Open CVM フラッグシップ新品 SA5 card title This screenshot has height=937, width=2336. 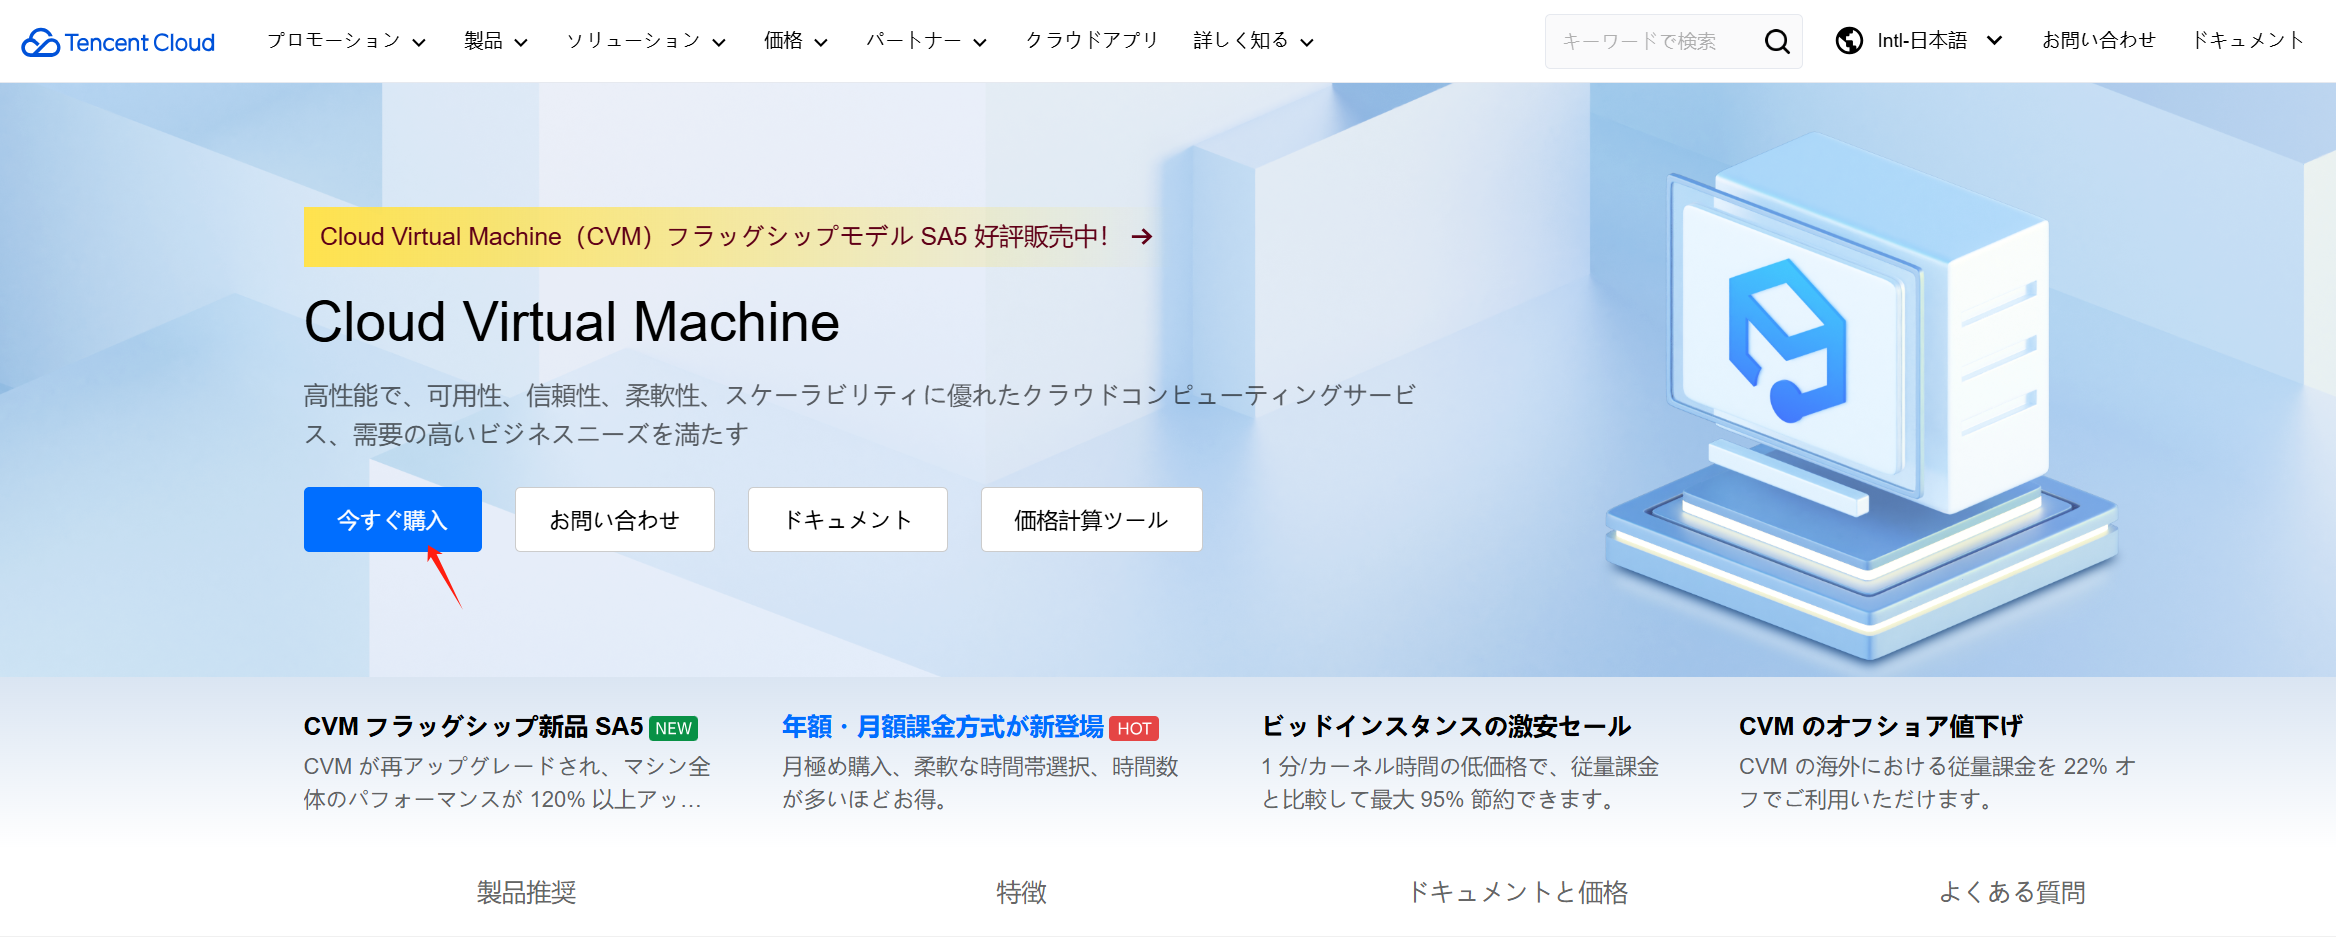coord(474,727)
